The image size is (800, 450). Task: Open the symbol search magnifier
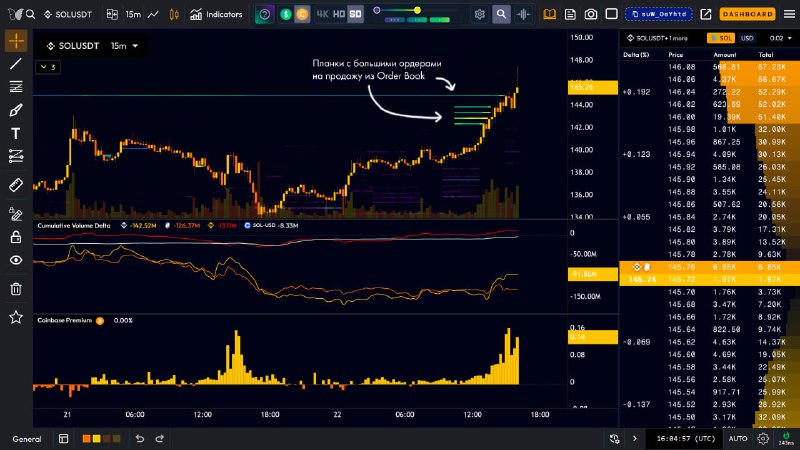[x=31, y=14]
